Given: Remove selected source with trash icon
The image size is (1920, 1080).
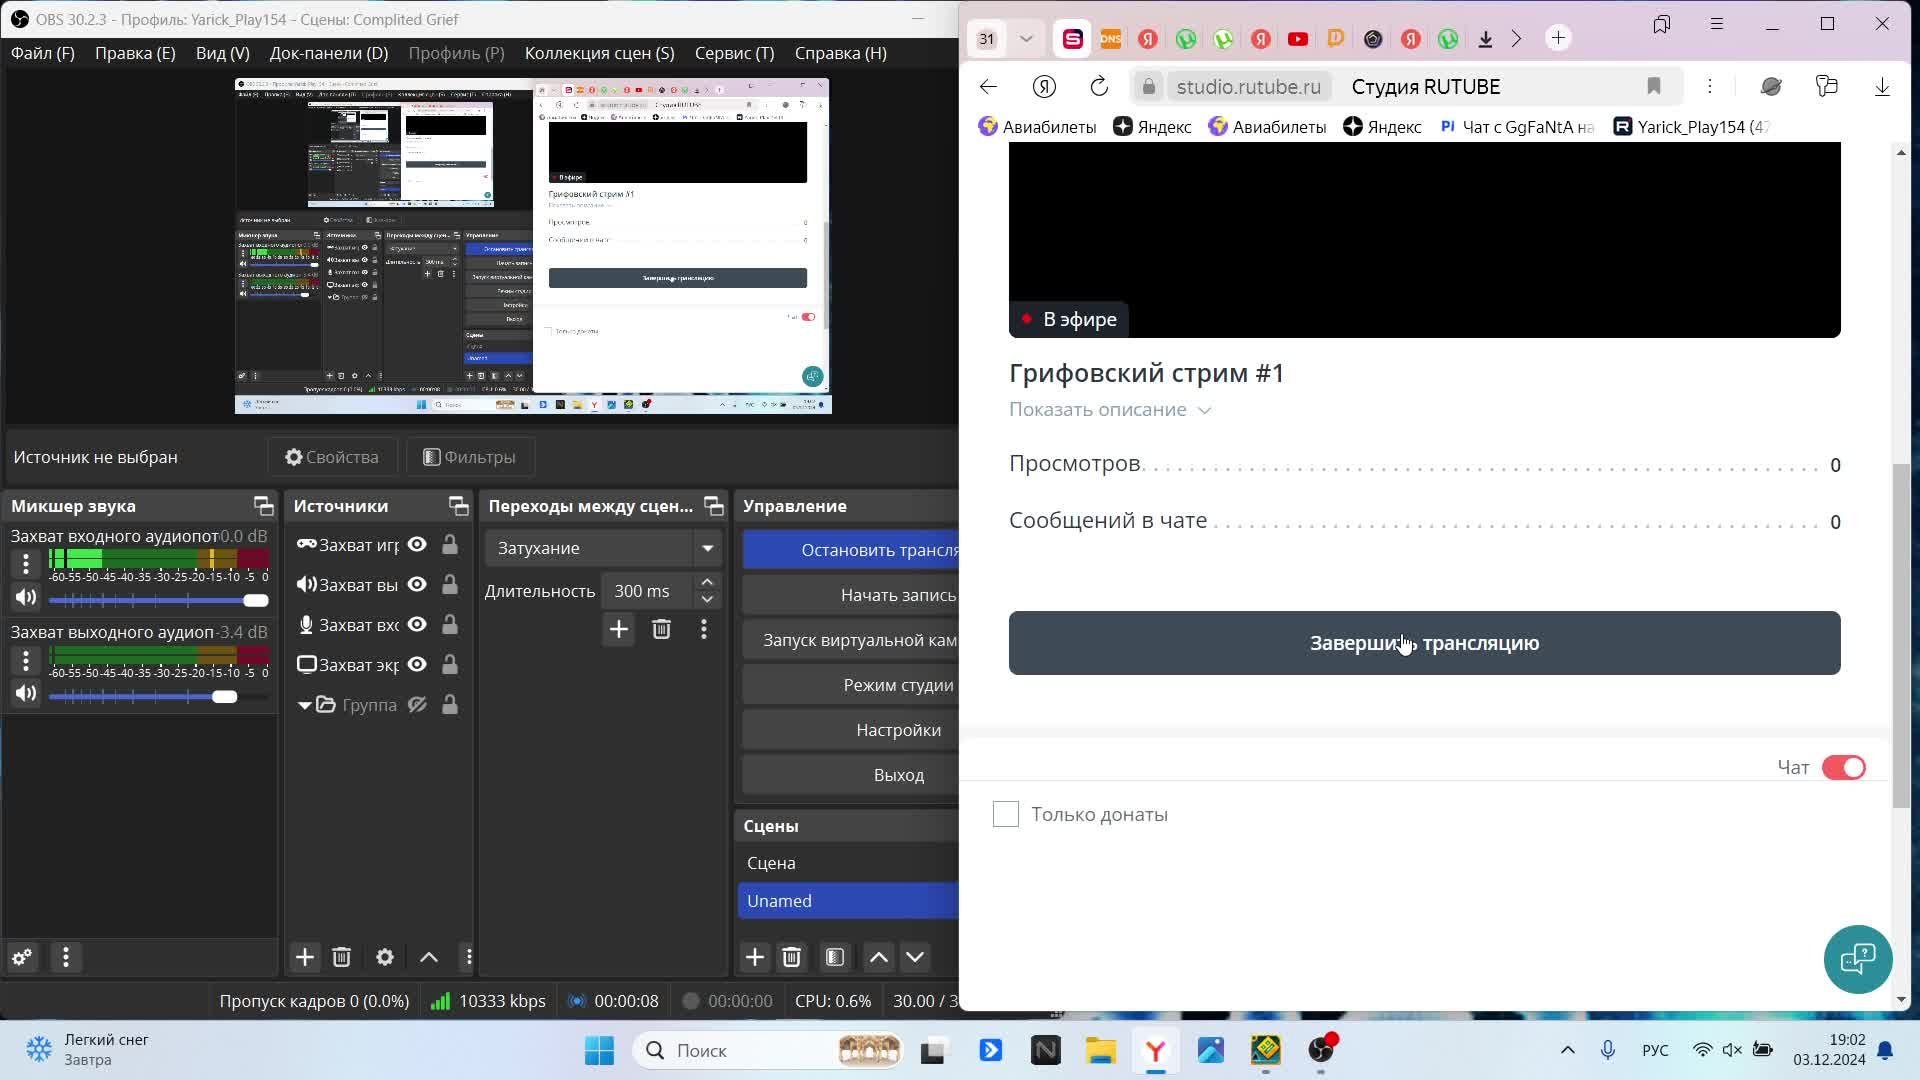Looking at the screenshot, I should click(341, 957).
